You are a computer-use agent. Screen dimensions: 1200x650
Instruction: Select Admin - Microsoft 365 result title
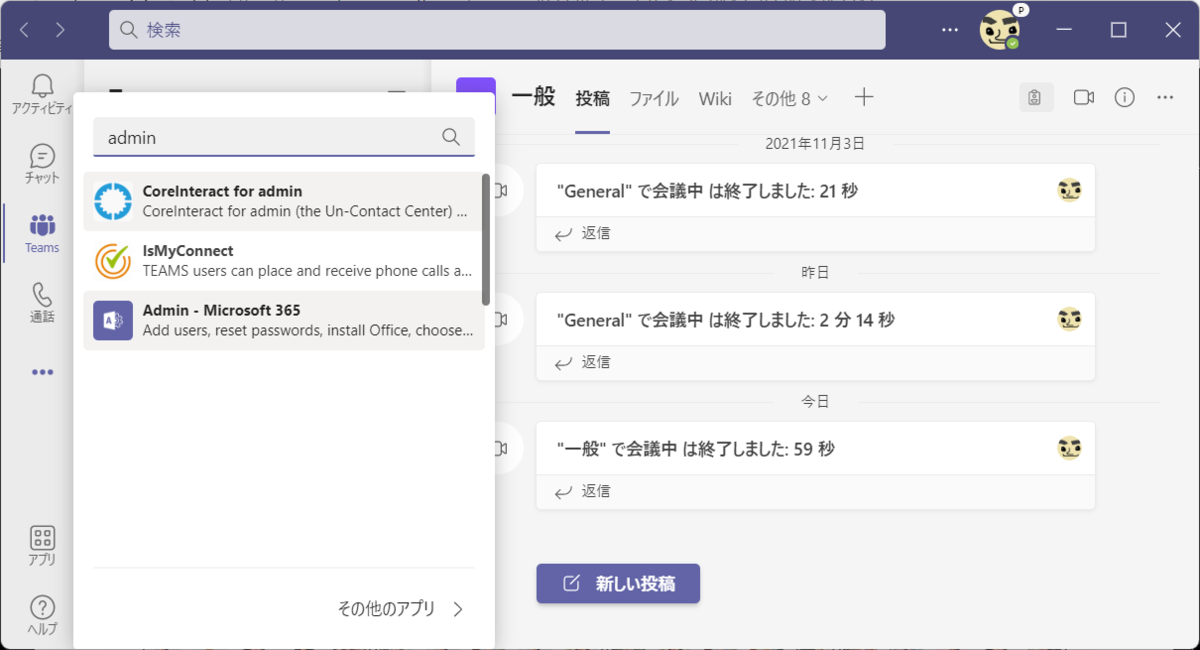coord(221,310)
